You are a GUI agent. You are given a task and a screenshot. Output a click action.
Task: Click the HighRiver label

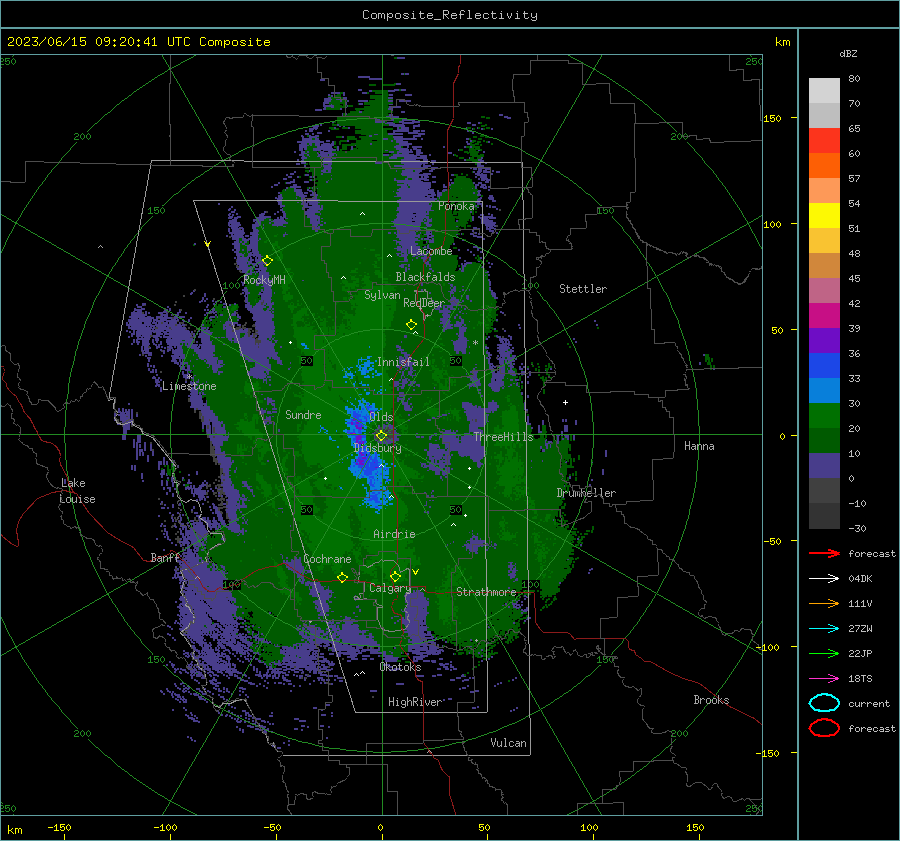pyautogui.click(x=415, y=702)
